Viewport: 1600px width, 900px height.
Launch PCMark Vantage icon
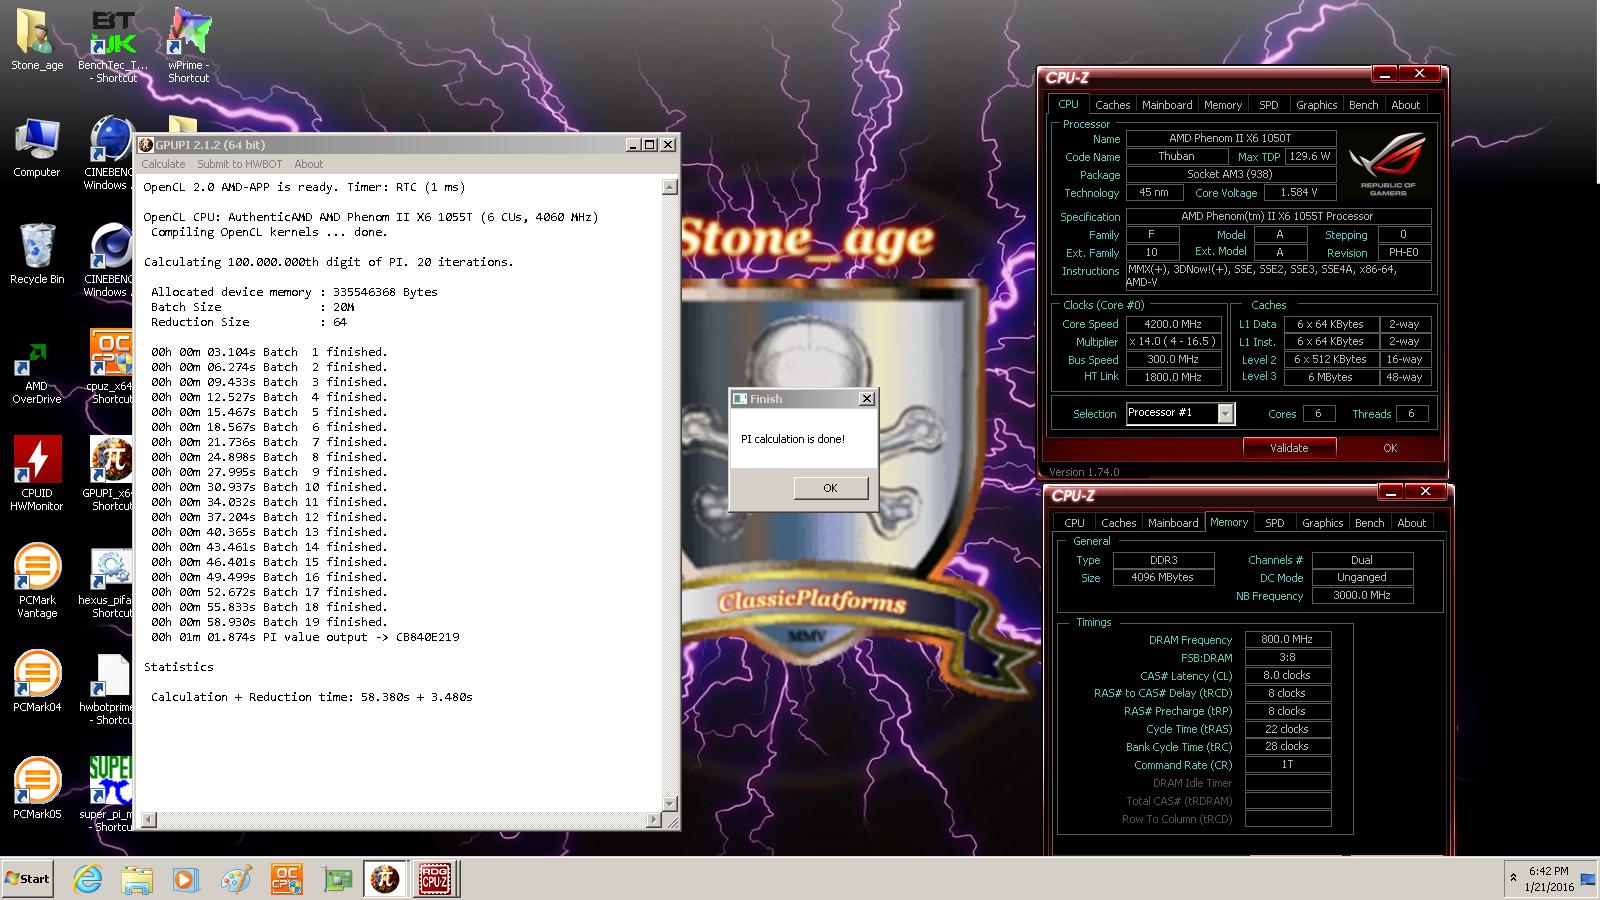click(x=37, y=581)
